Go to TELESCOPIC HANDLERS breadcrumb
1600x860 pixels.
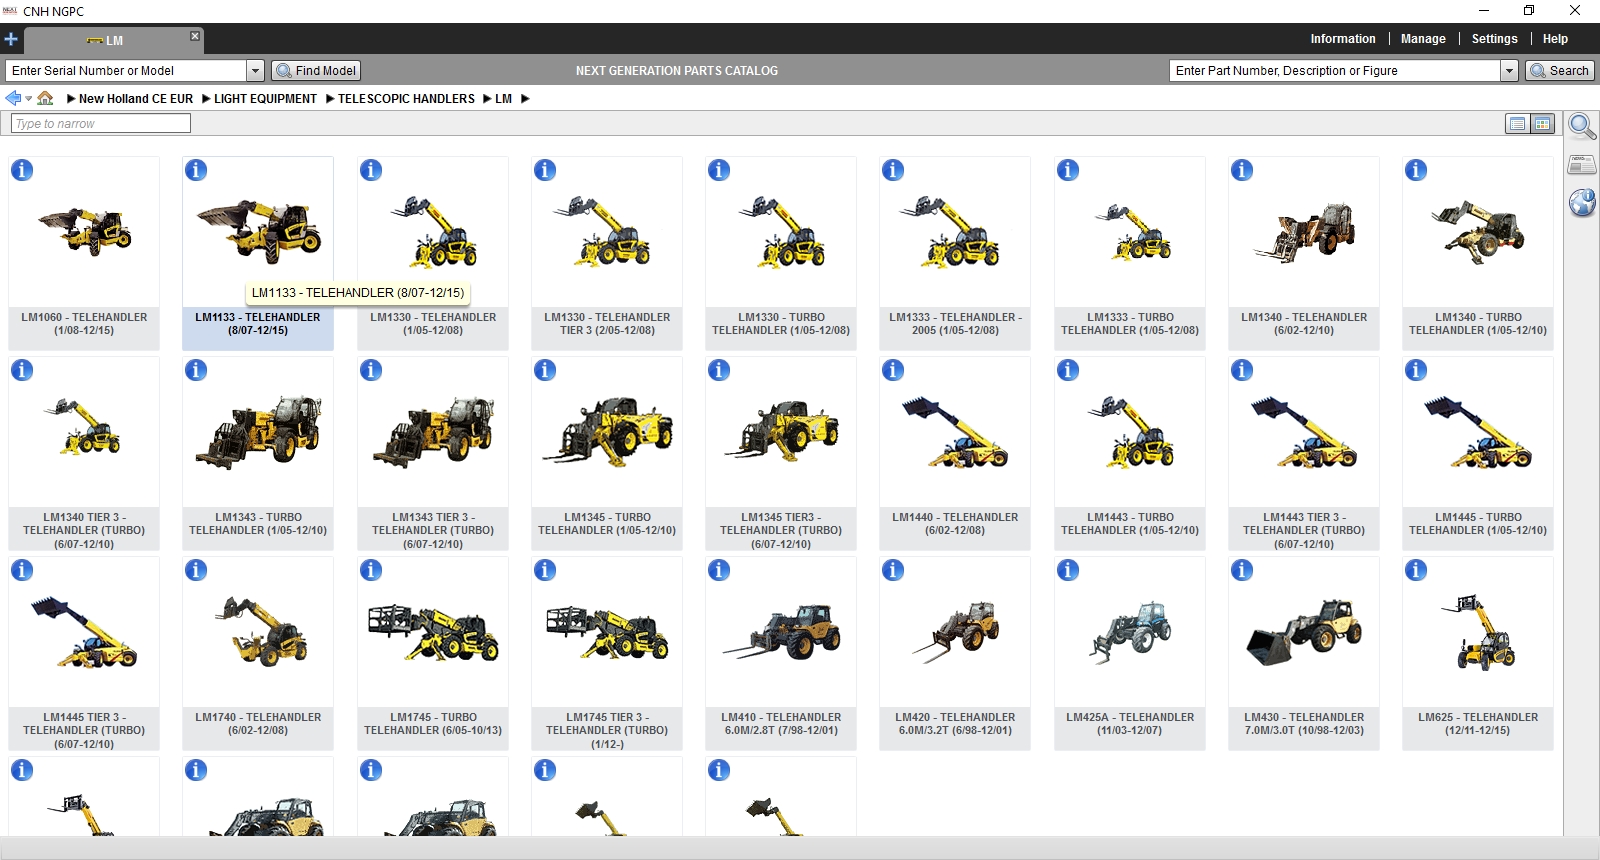(x=406, y=99)
